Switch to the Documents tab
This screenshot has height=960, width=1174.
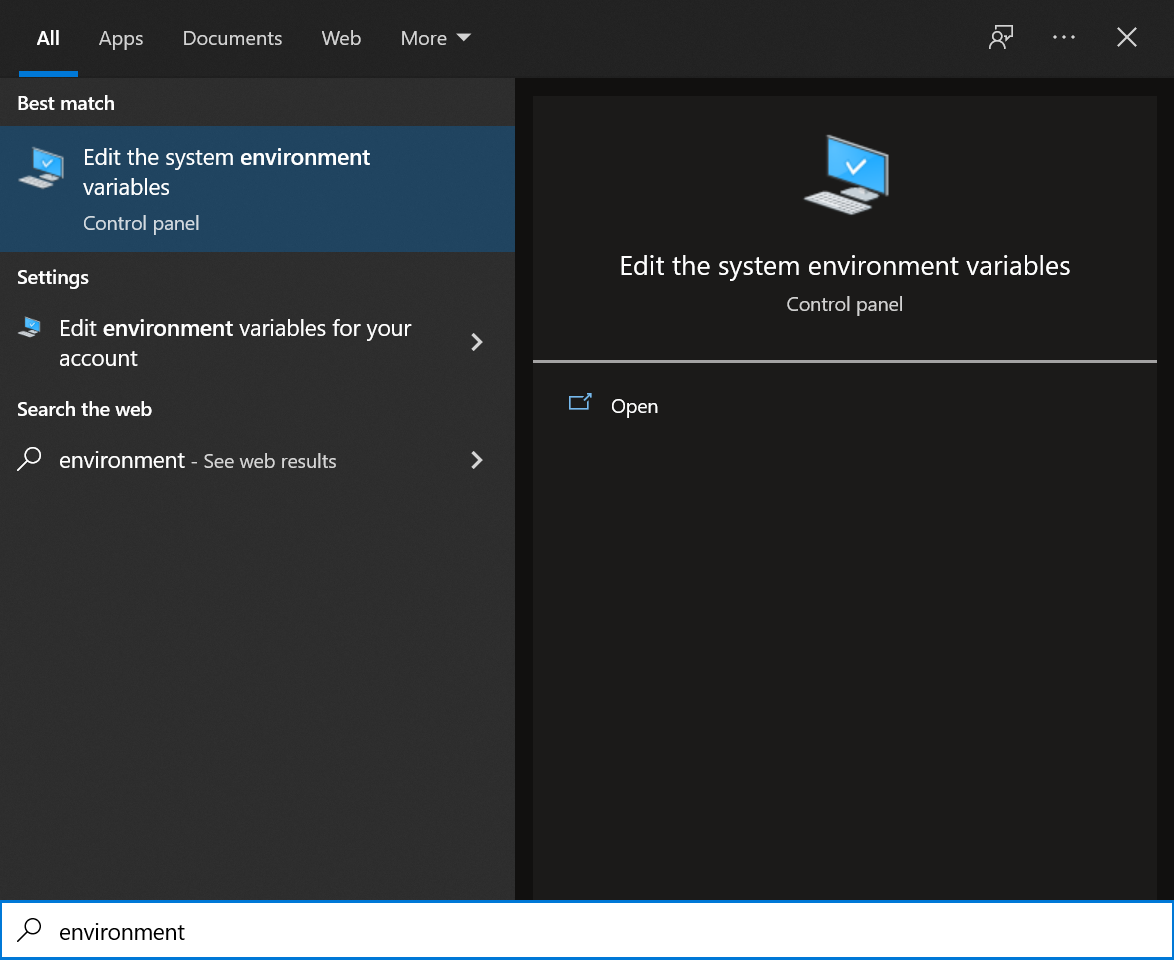[x=232, y=38]
